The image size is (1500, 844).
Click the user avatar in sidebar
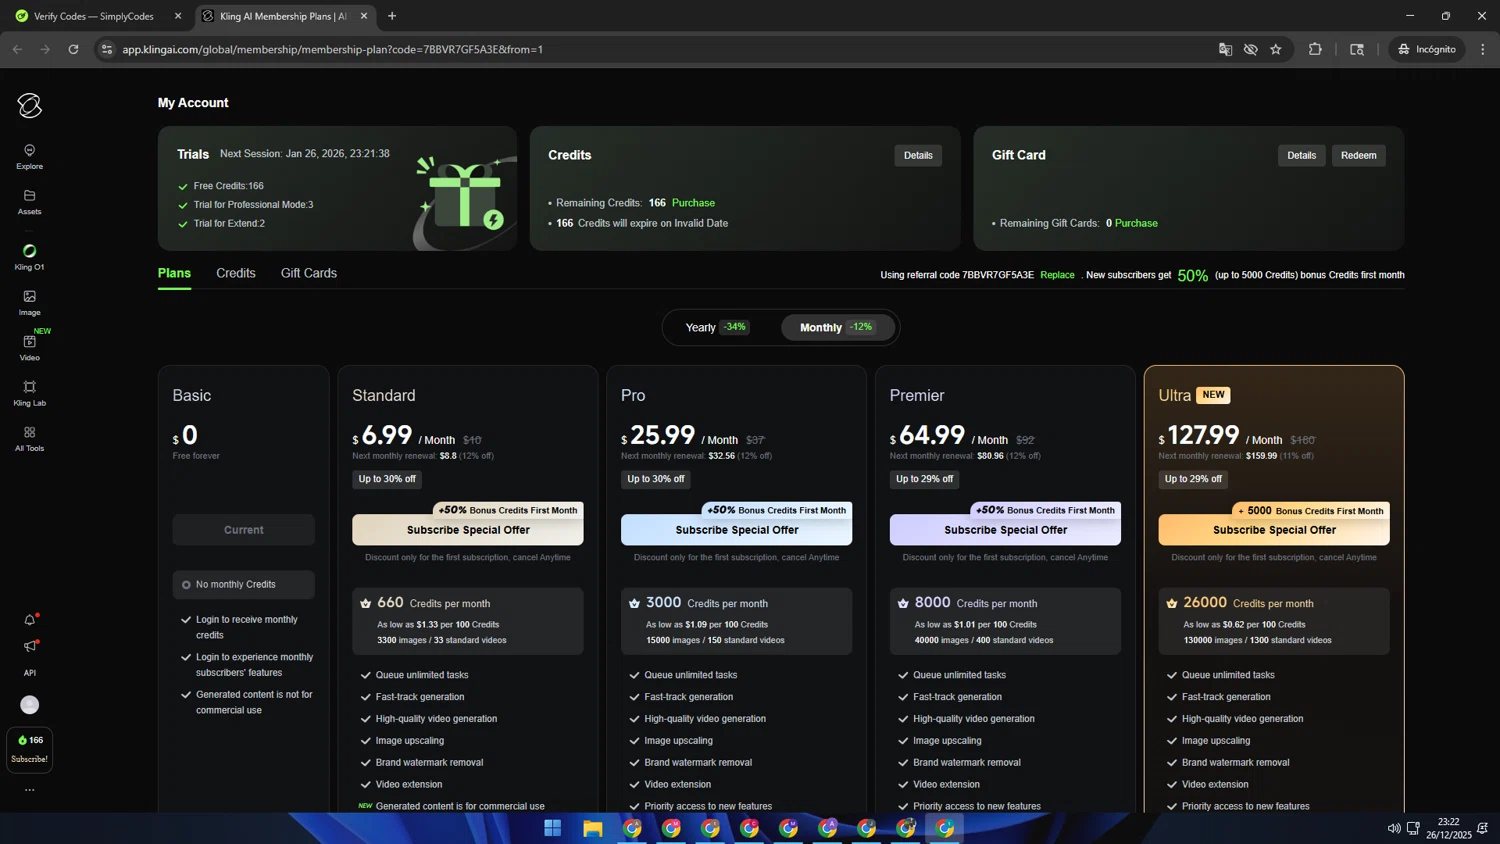click(x=30, y=705)
